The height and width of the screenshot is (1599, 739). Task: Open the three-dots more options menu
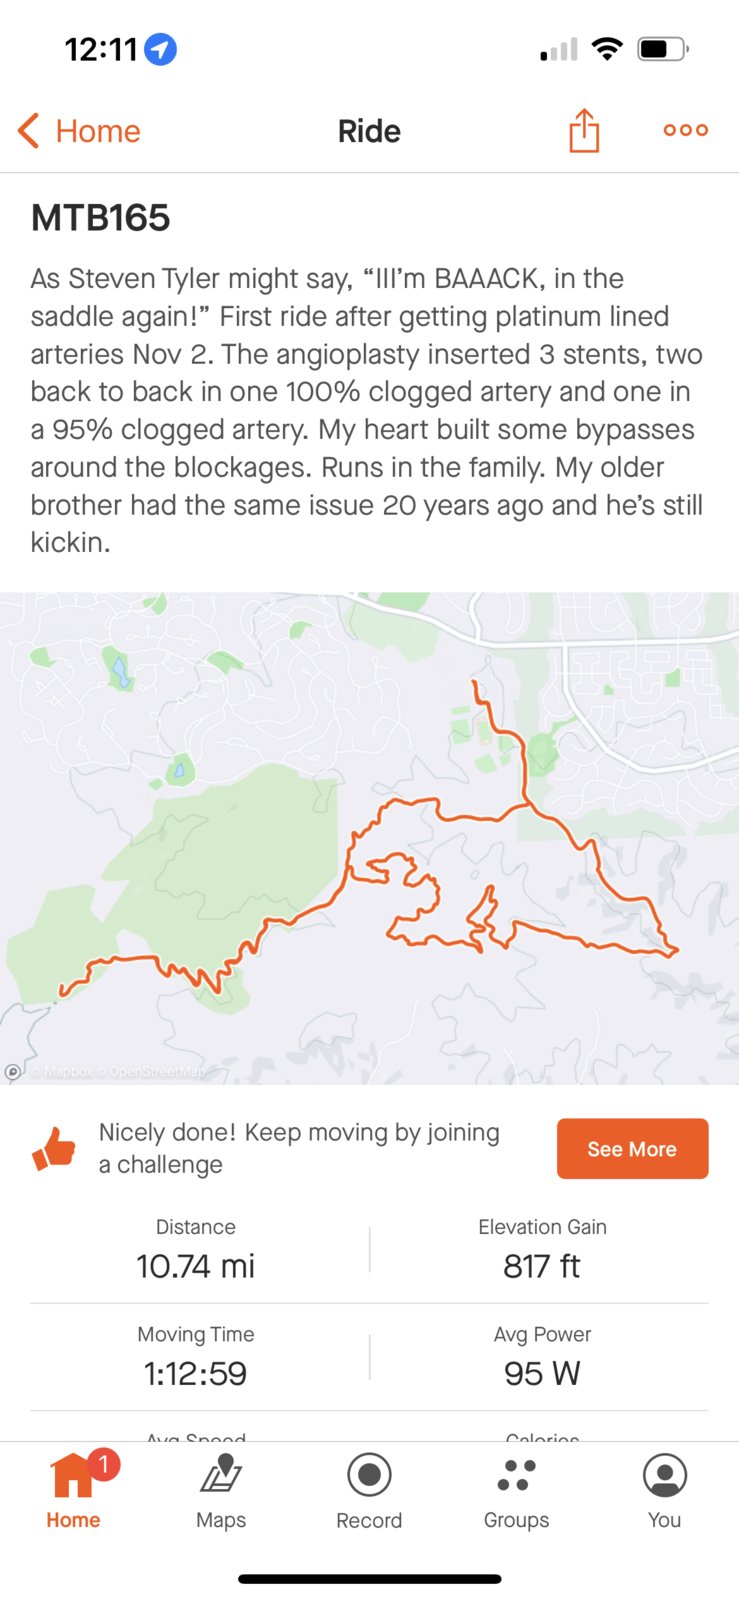686,130
